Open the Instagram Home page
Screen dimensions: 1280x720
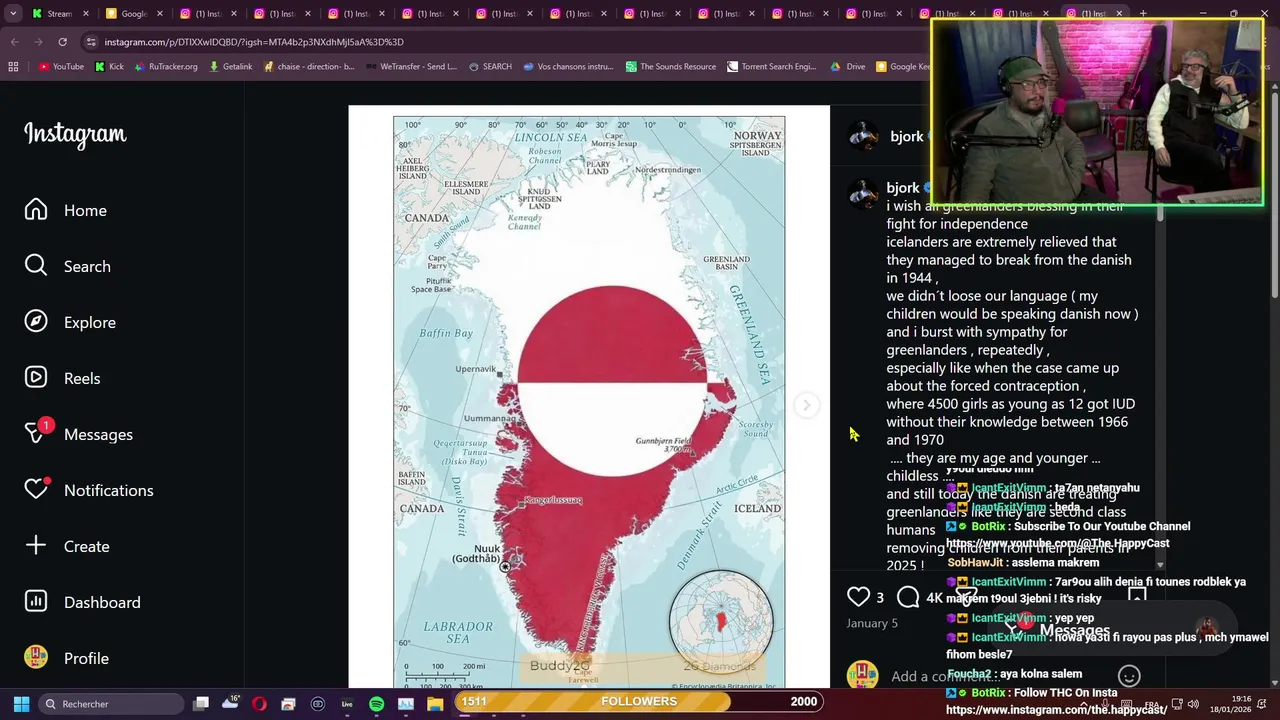coord(66,210)
